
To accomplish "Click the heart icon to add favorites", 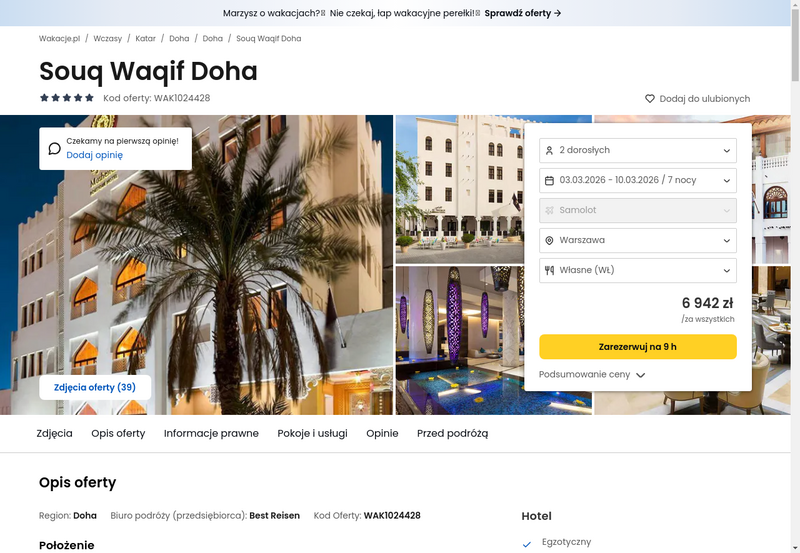I will 649,98.
